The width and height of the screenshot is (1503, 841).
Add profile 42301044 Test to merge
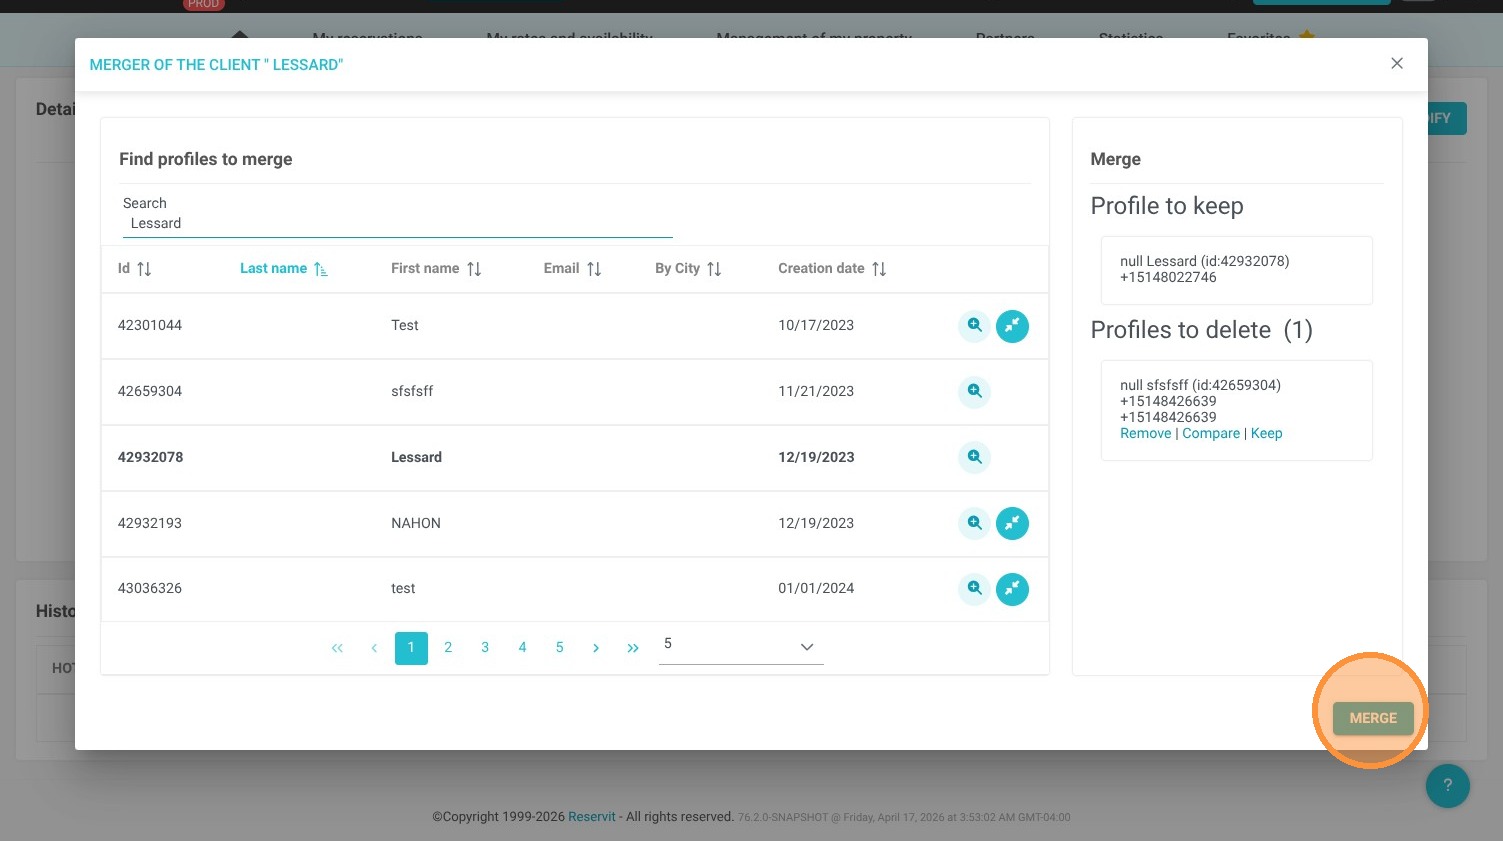click(1012, 326)
